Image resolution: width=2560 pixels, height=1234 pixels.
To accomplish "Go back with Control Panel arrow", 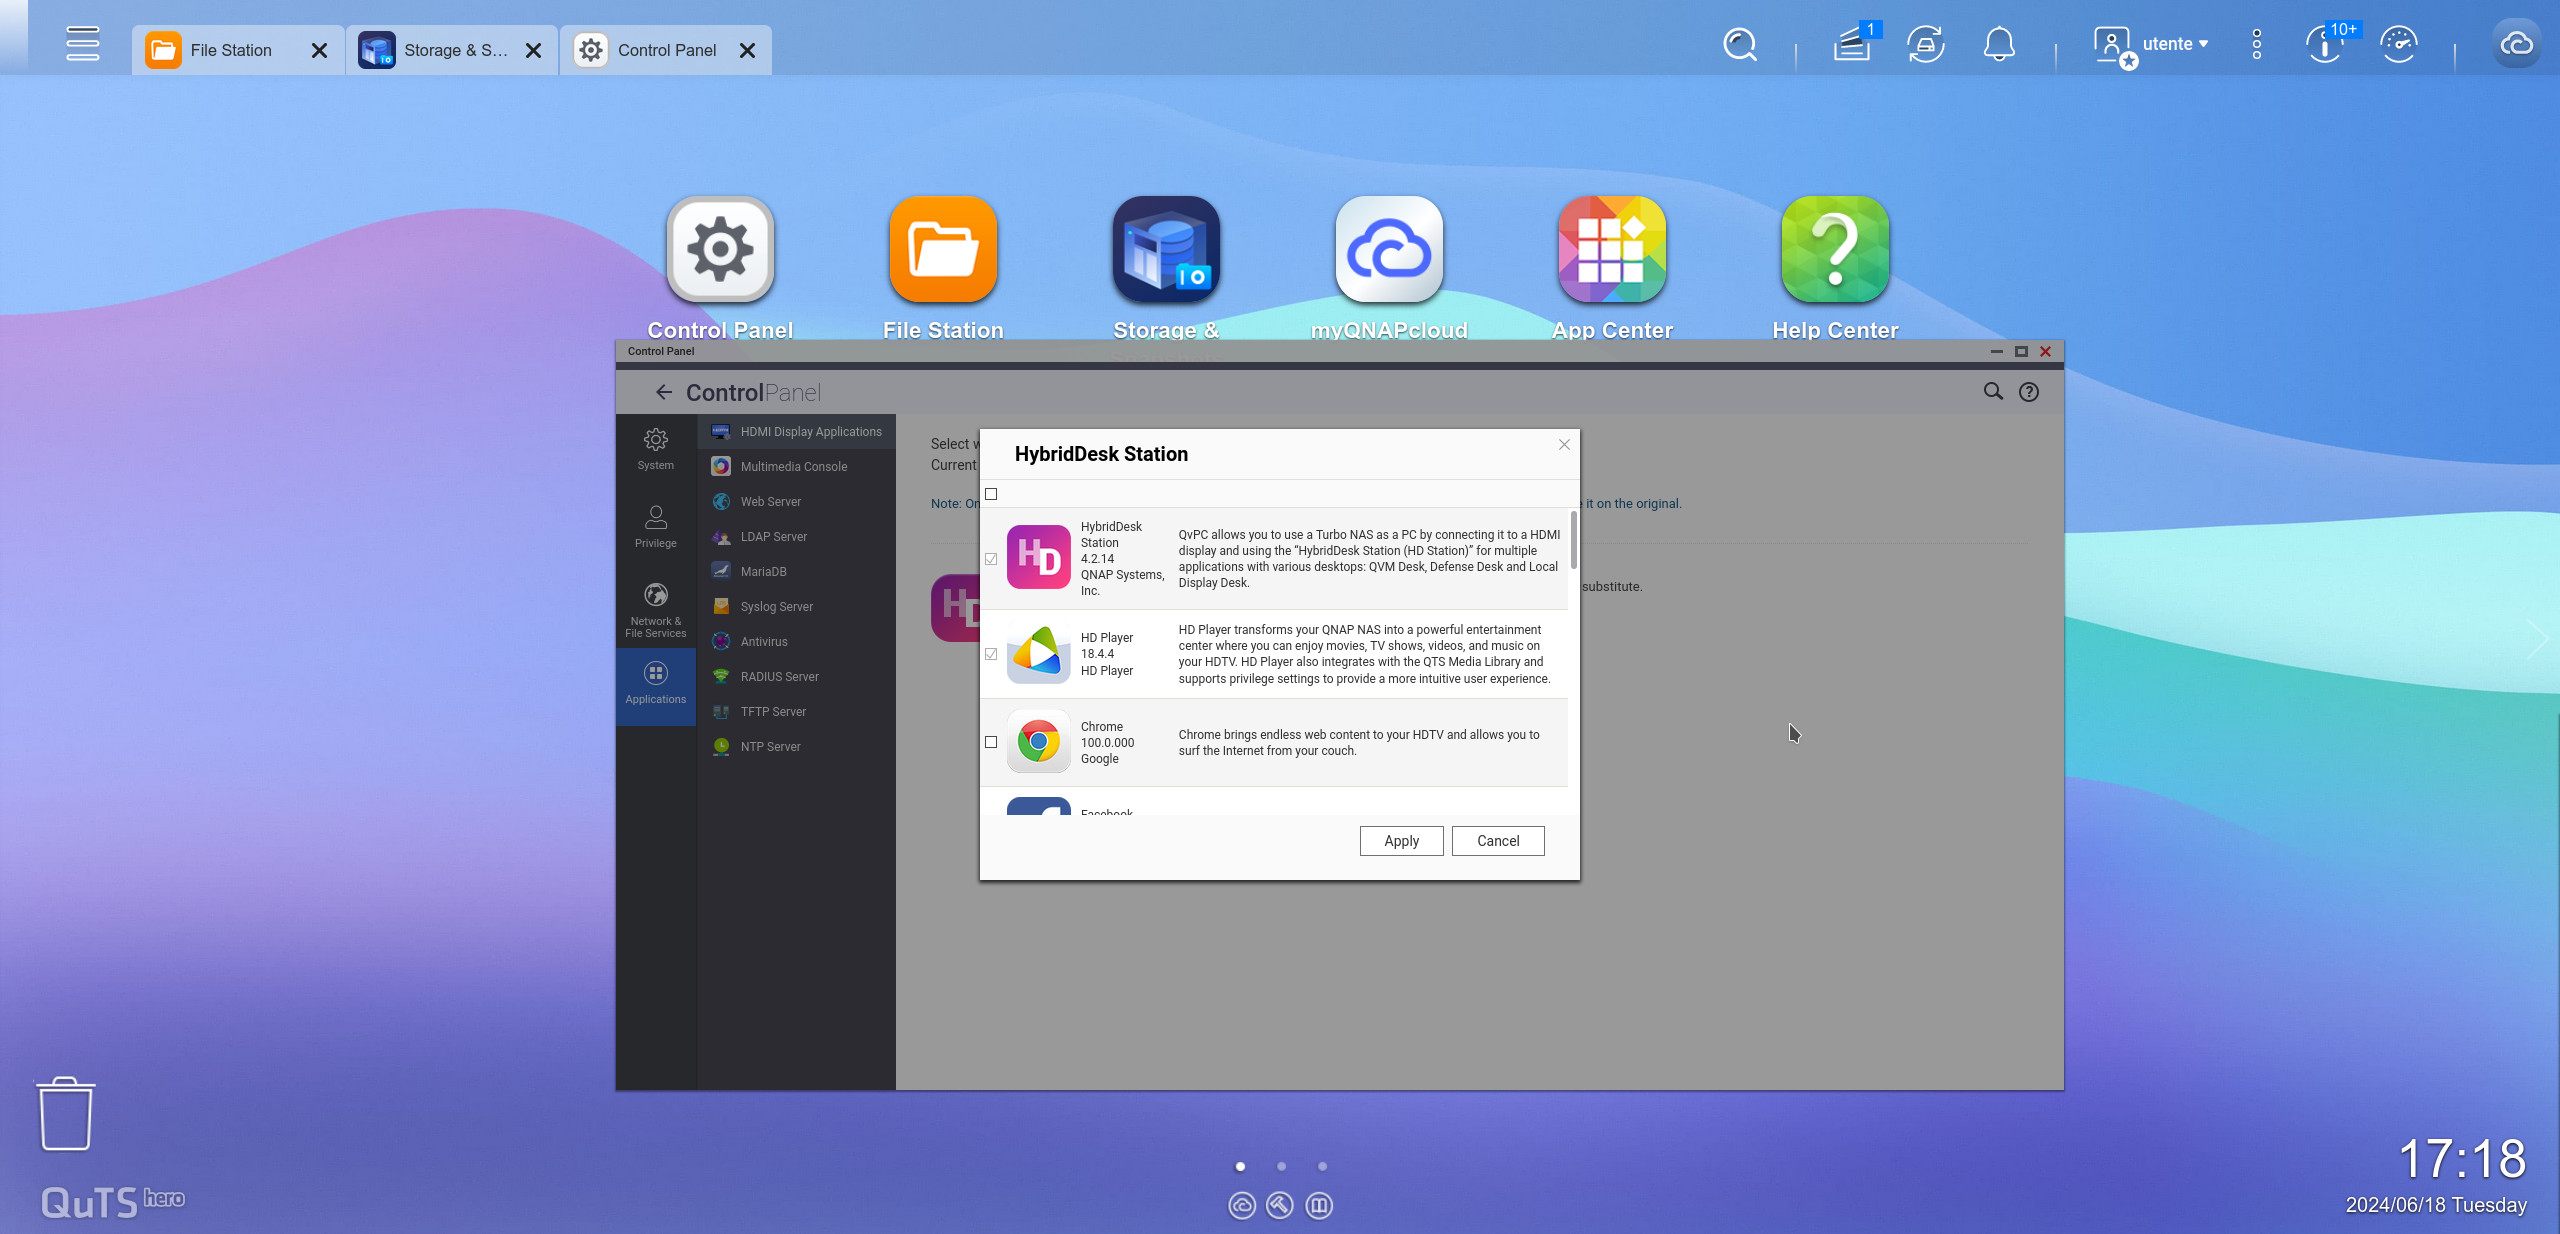I will pos(664,392).
